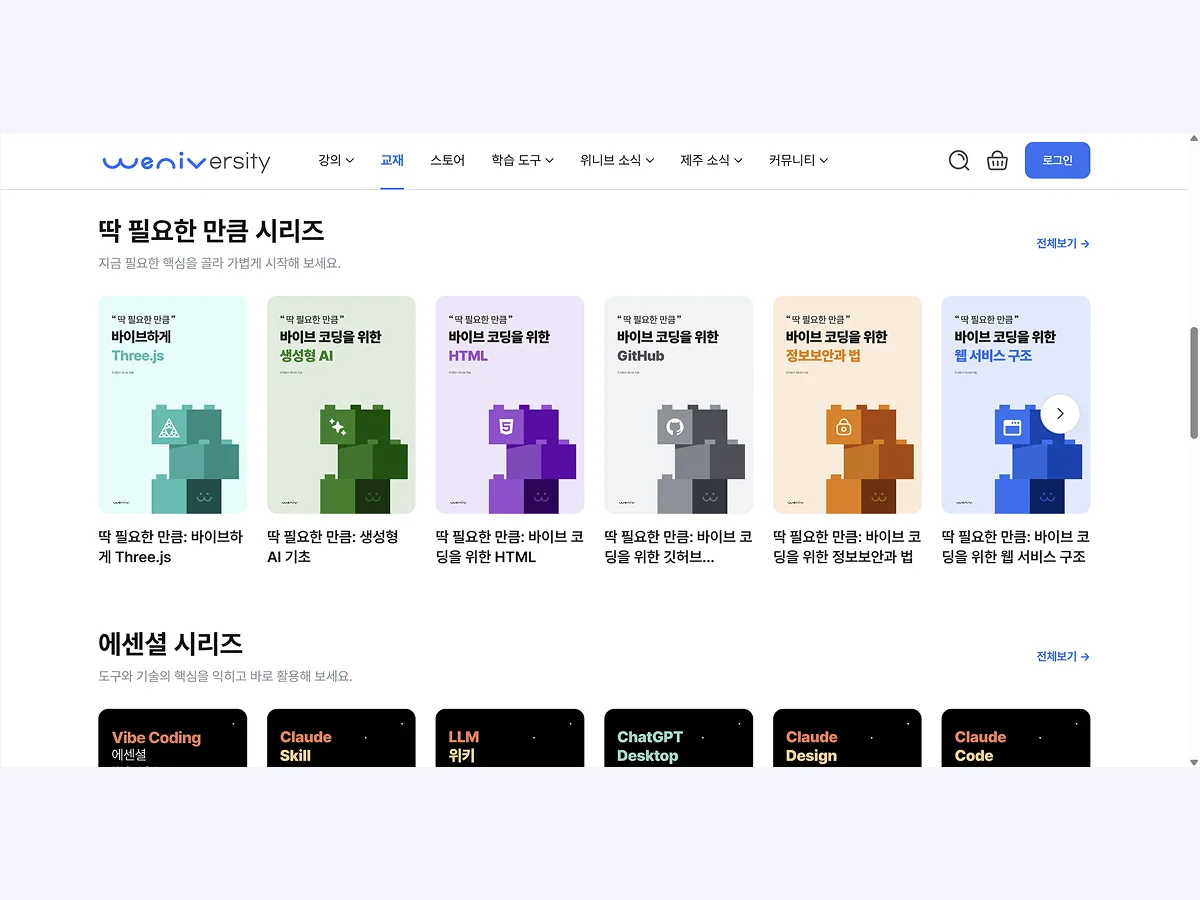Click the scrollbar down arrow

point(1193,762)
